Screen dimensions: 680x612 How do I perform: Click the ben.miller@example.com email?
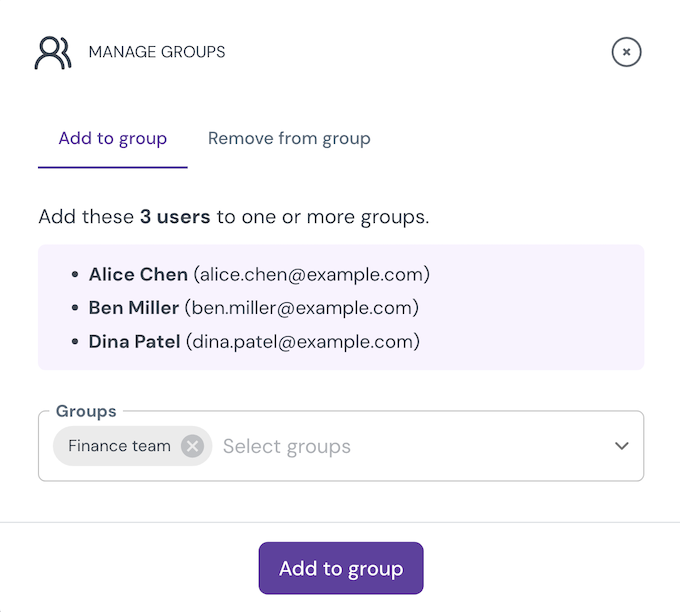click(302, 308)
